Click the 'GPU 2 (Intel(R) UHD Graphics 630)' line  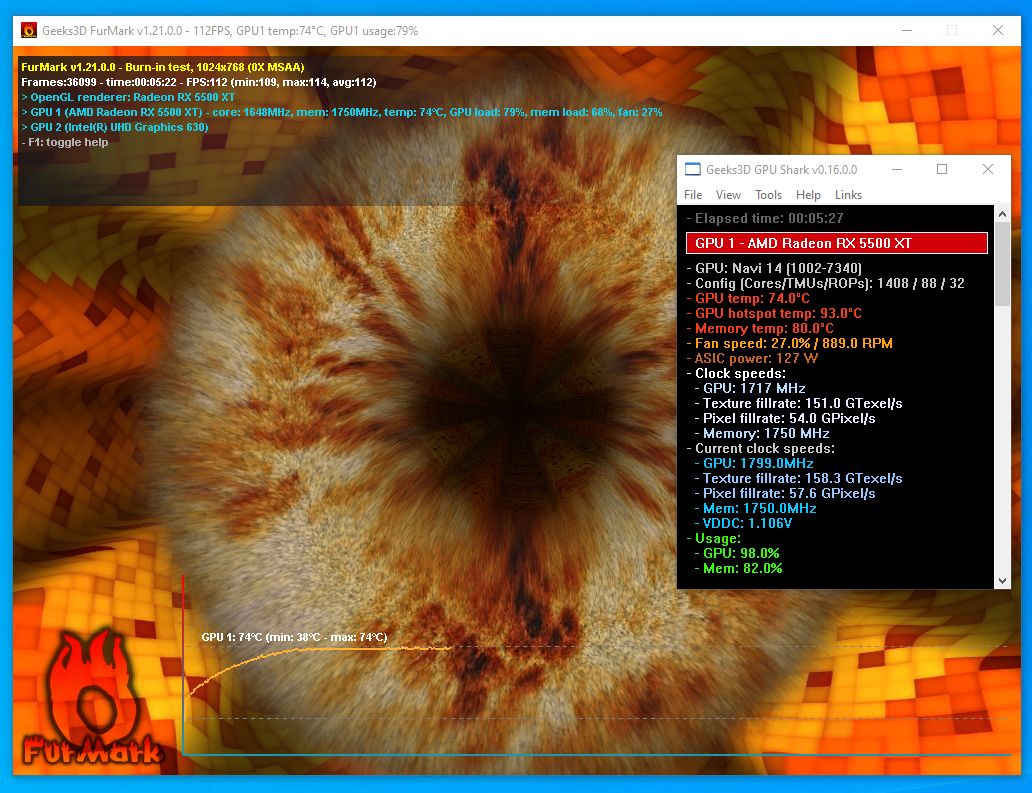click(115, 127)
